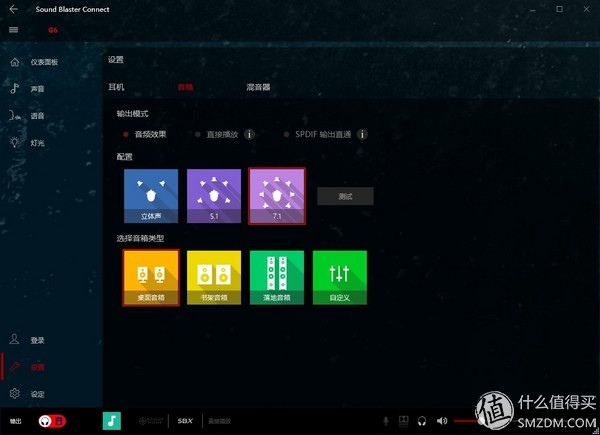Click the dual-panel icon in bottom bar

pyautogui.click(x=403, y=421)
